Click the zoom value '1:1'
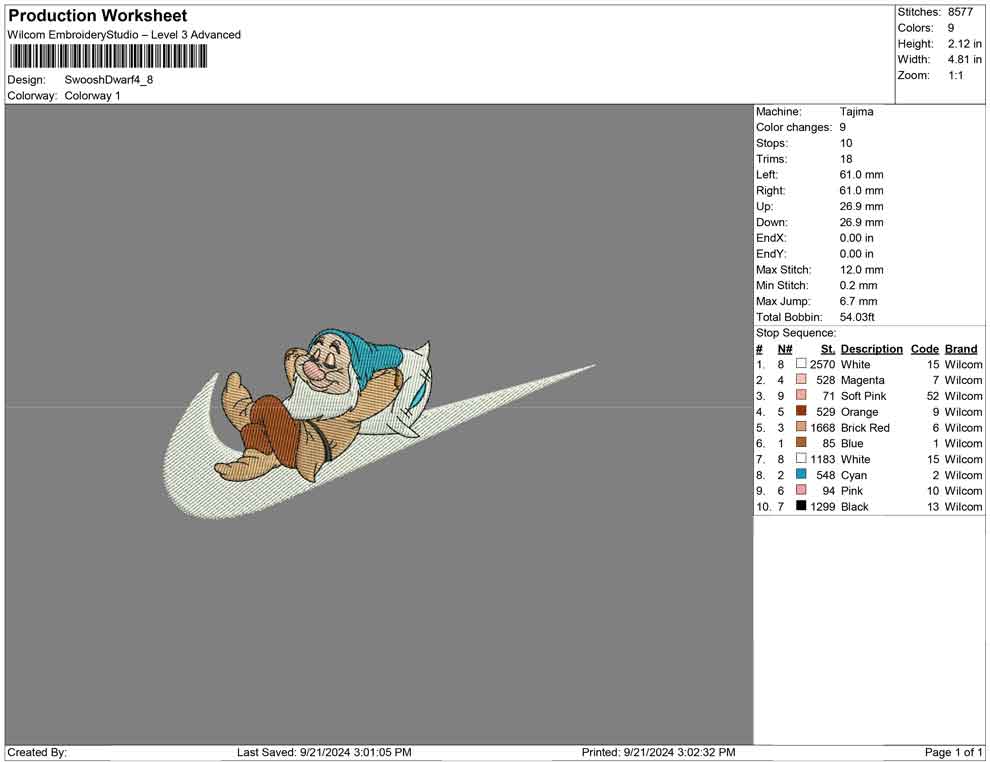Viewport: 990px width, 762px height. click(x=955, y=75)
